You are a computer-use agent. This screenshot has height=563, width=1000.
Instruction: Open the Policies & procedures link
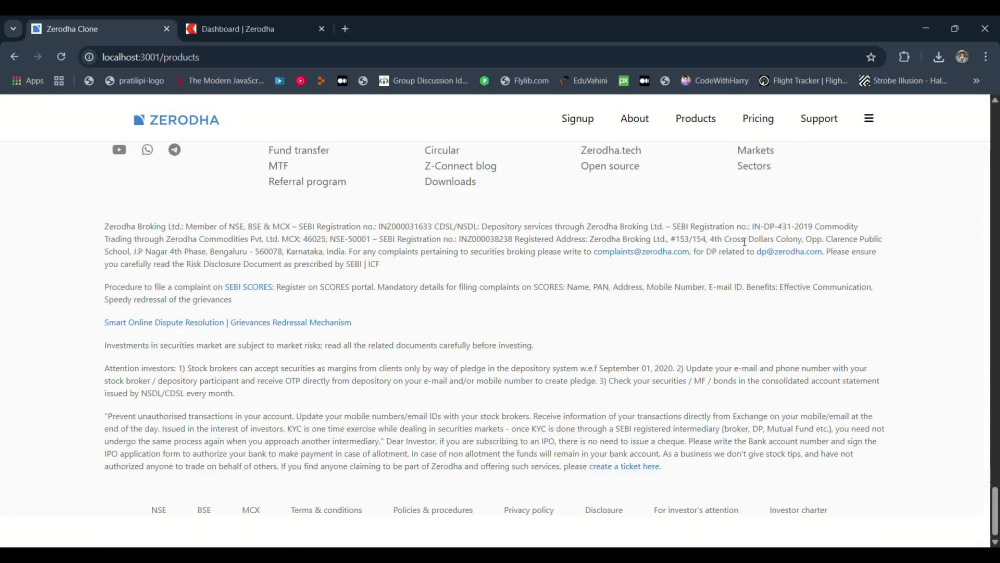(433, 510)
